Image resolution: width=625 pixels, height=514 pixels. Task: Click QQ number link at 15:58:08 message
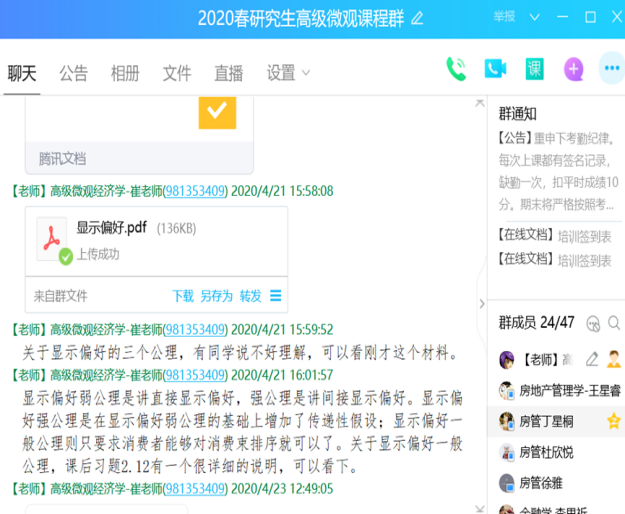195,191
